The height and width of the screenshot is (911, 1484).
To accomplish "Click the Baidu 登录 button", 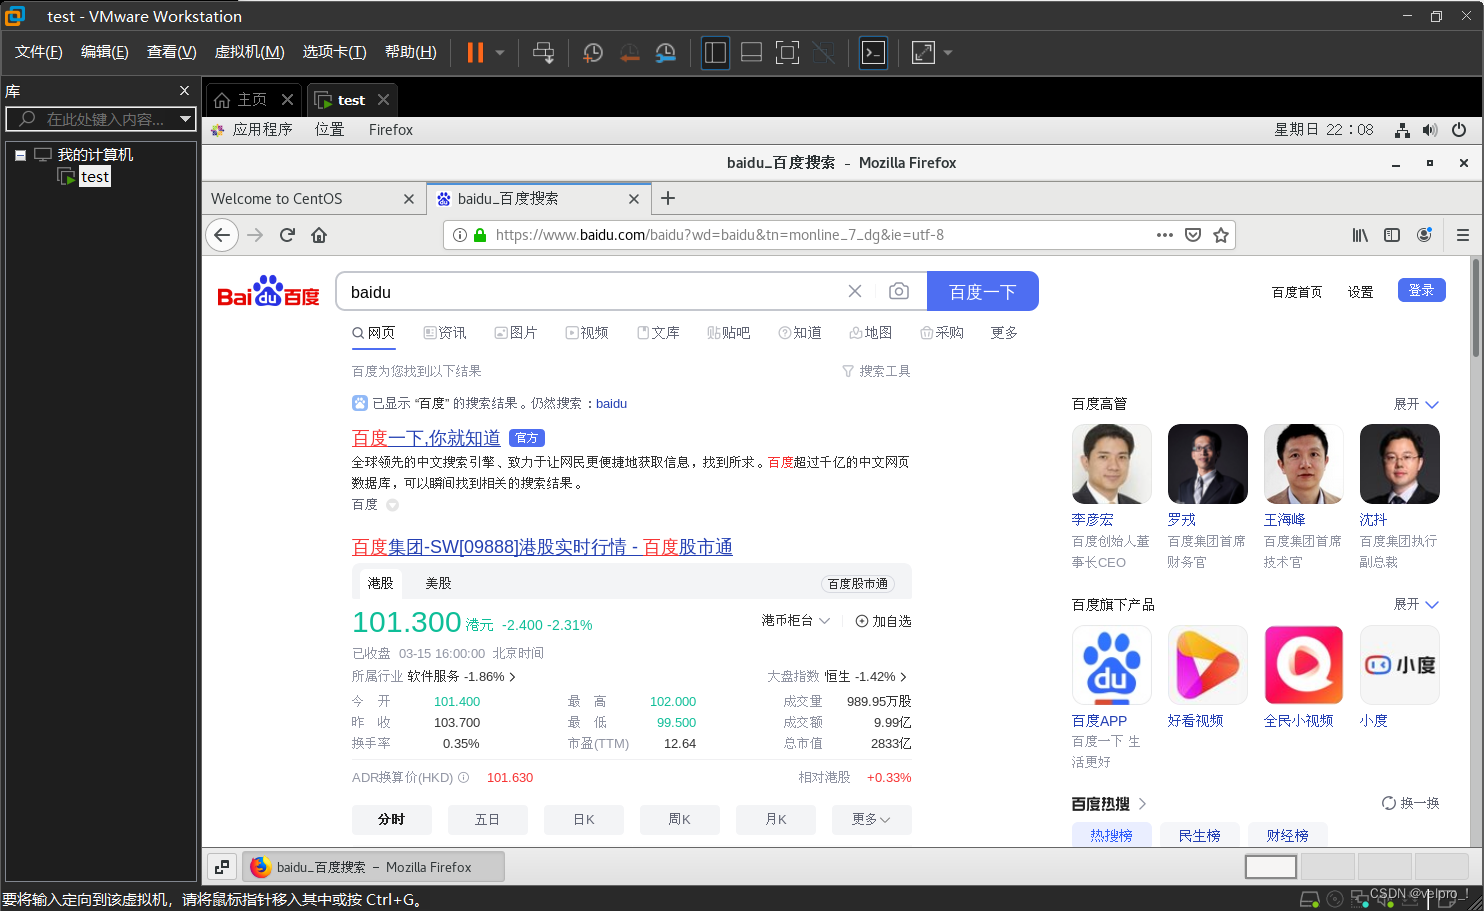I will point(1421,290).
